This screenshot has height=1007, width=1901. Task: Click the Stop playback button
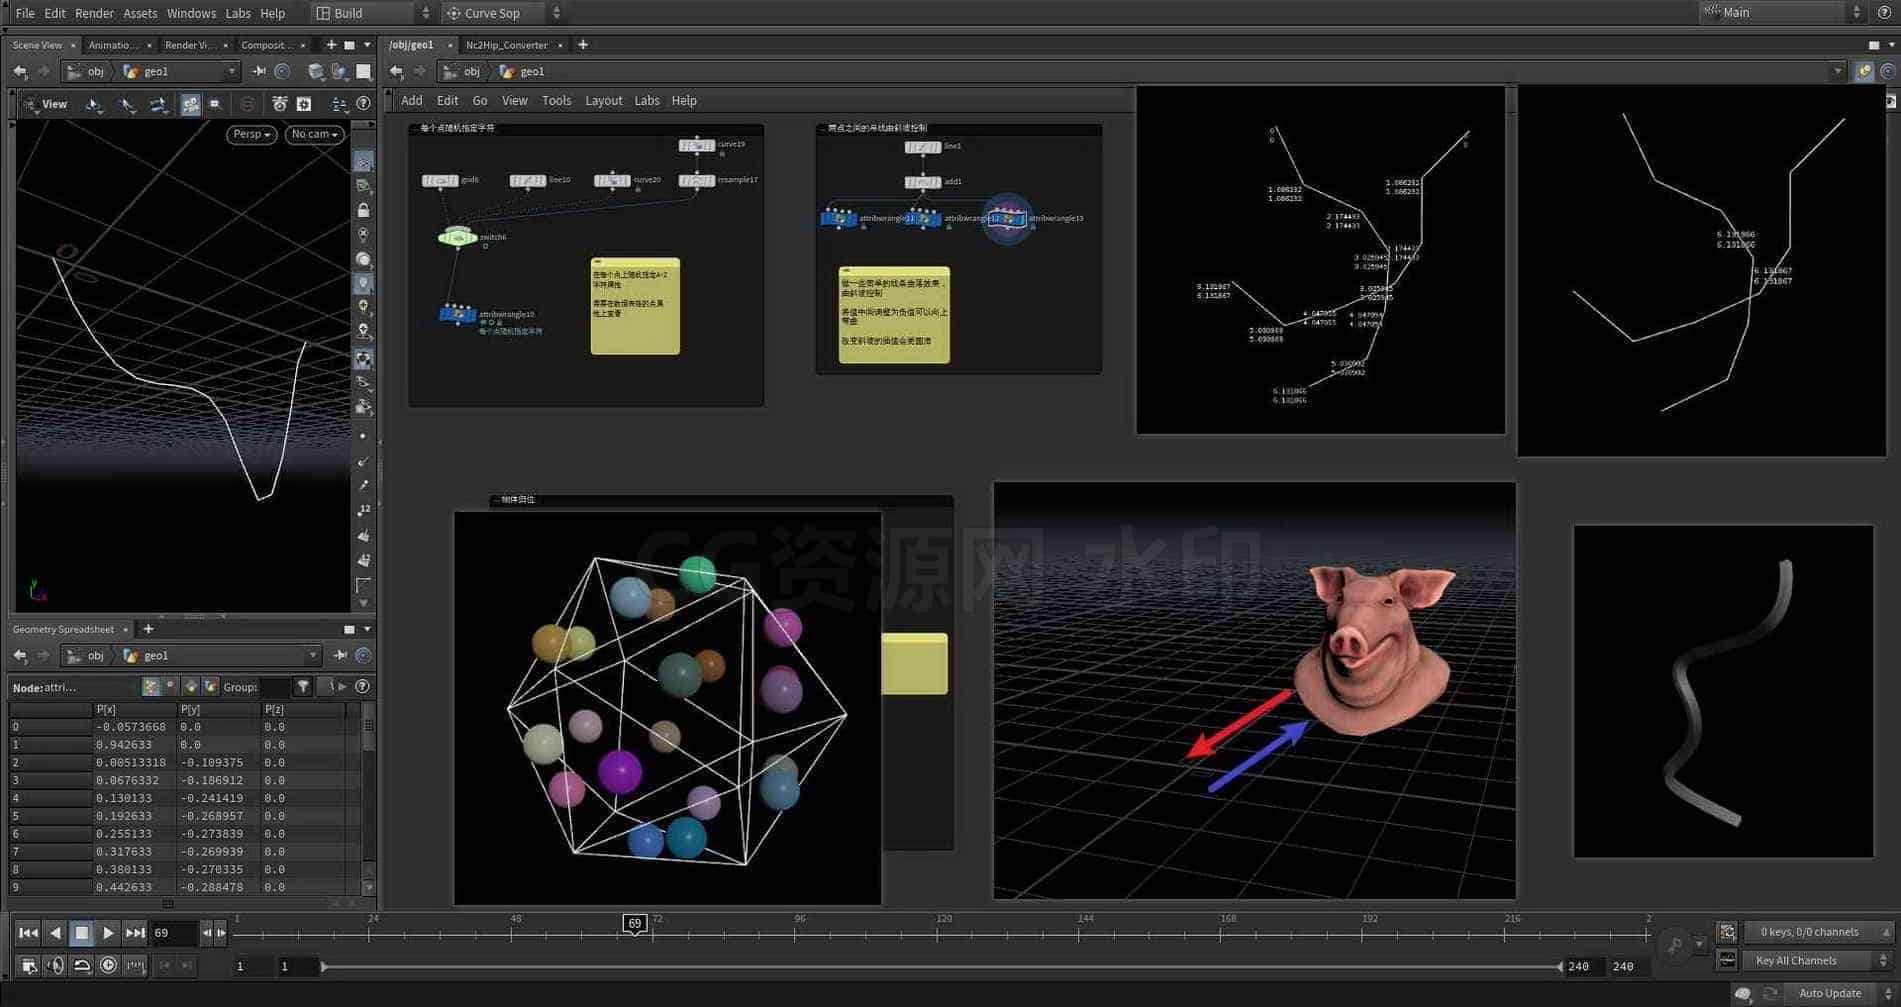tap(82, 933)
